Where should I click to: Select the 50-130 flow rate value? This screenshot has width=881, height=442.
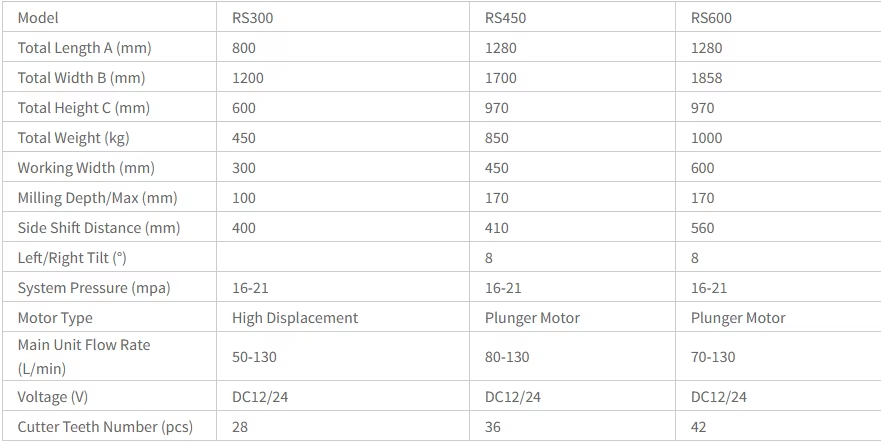pyautogui.click(x=254, y=357)
